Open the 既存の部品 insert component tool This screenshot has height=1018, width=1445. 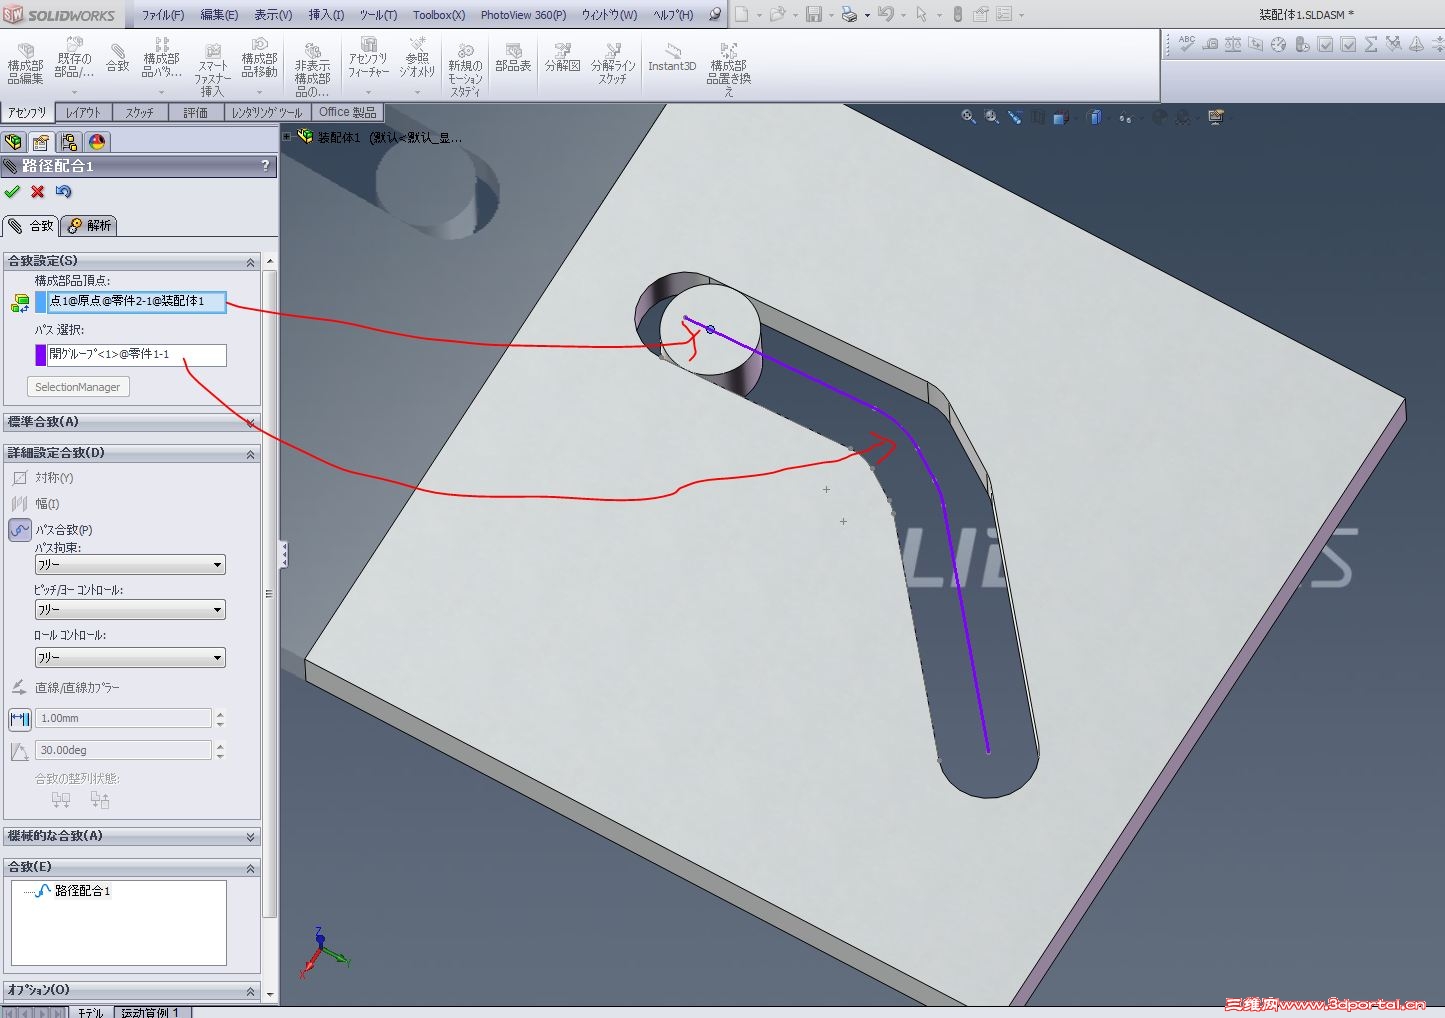tap(74, 64)
